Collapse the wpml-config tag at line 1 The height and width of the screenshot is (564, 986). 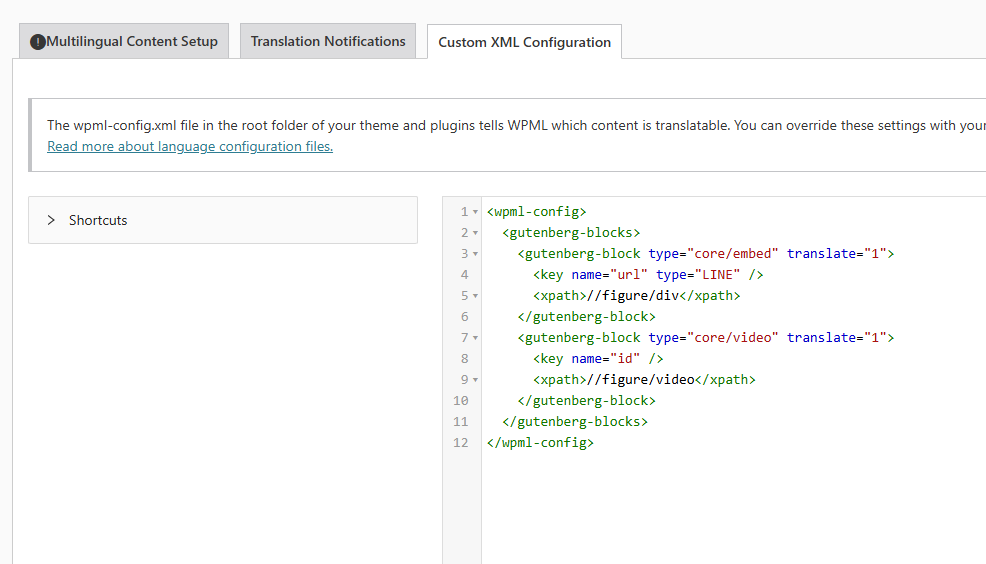pyautogui.click(x=475, y=212)
